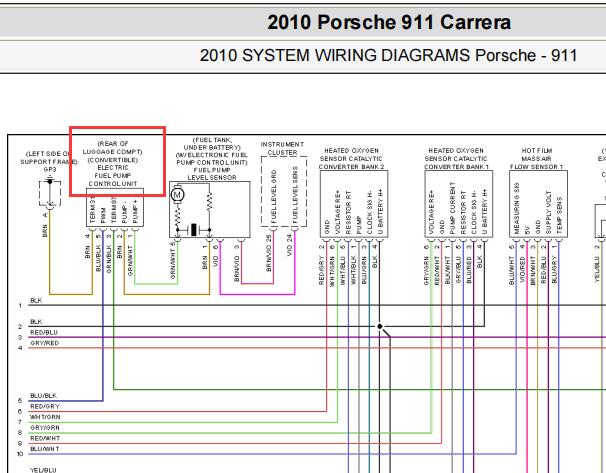Click the "BLK" wire label on row 1
The image size is (606, 473).
[36, 300]
